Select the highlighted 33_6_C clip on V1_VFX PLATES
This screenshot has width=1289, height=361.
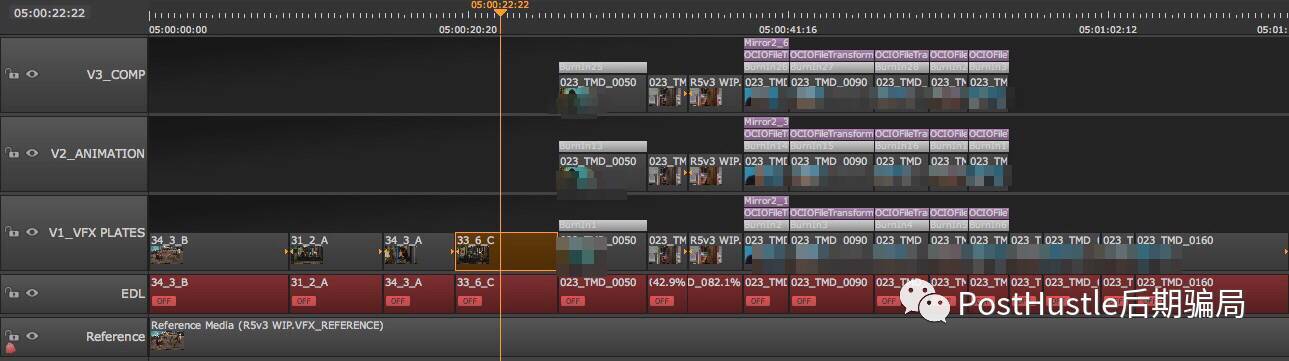[x=506, y=251]
